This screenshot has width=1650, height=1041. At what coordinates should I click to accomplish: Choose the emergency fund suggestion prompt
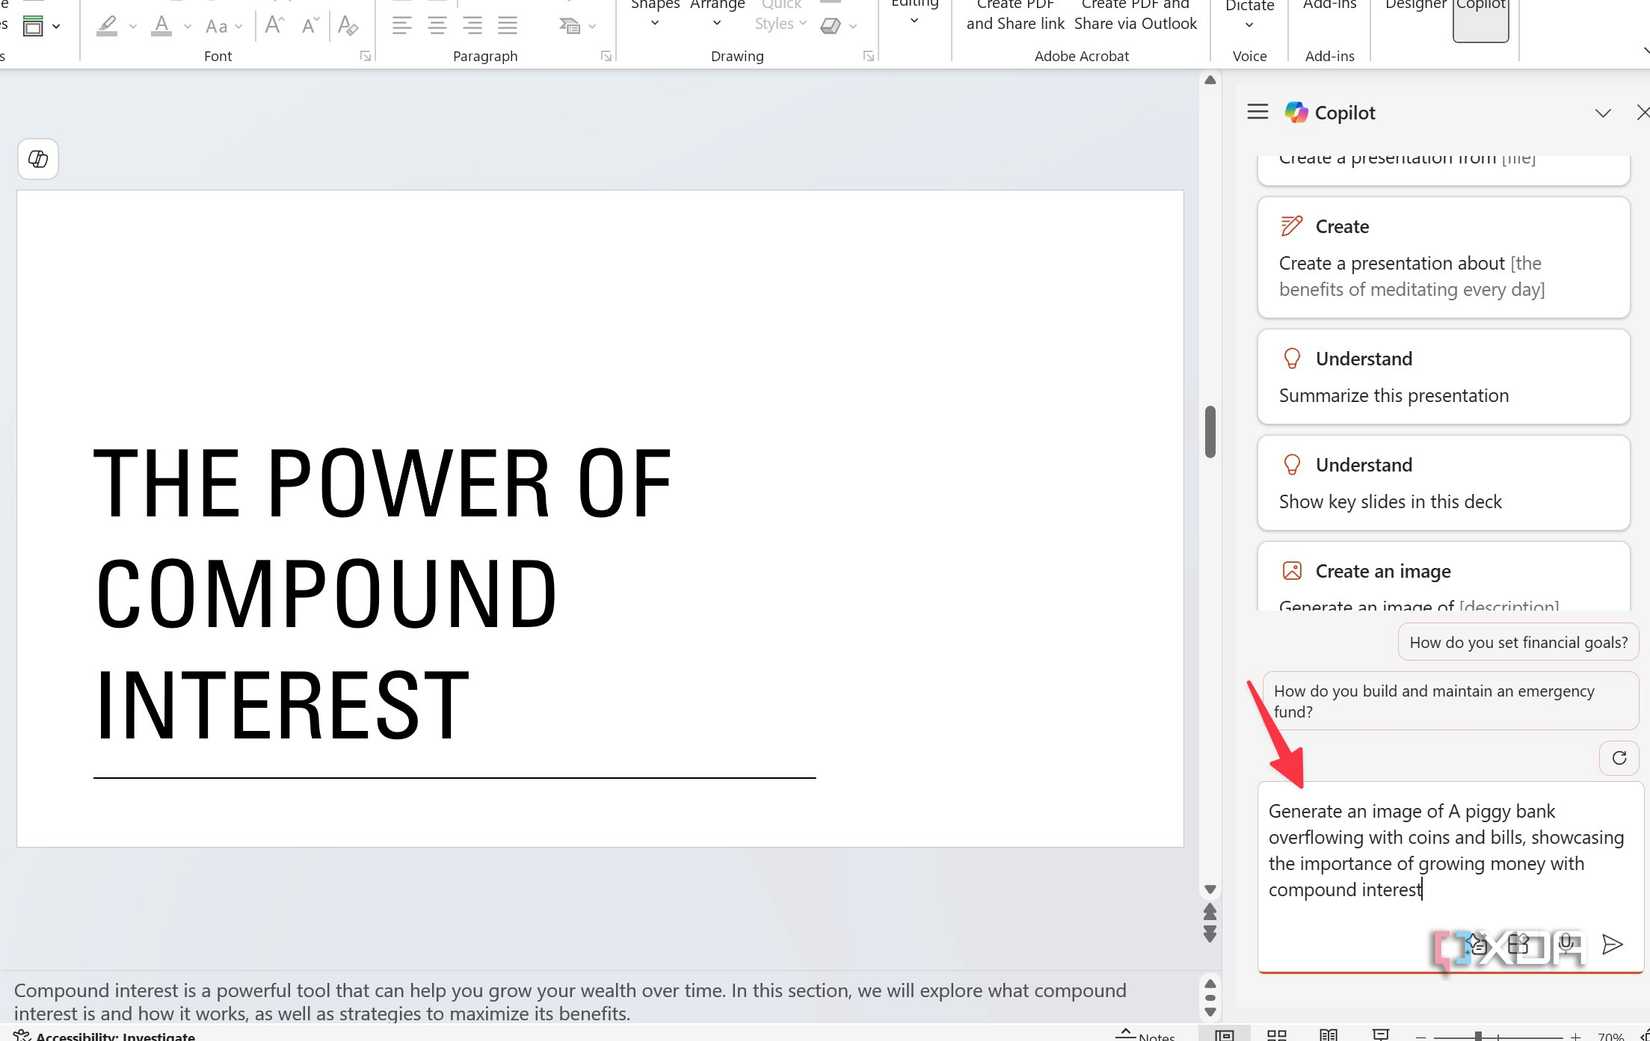(1450, 701)
